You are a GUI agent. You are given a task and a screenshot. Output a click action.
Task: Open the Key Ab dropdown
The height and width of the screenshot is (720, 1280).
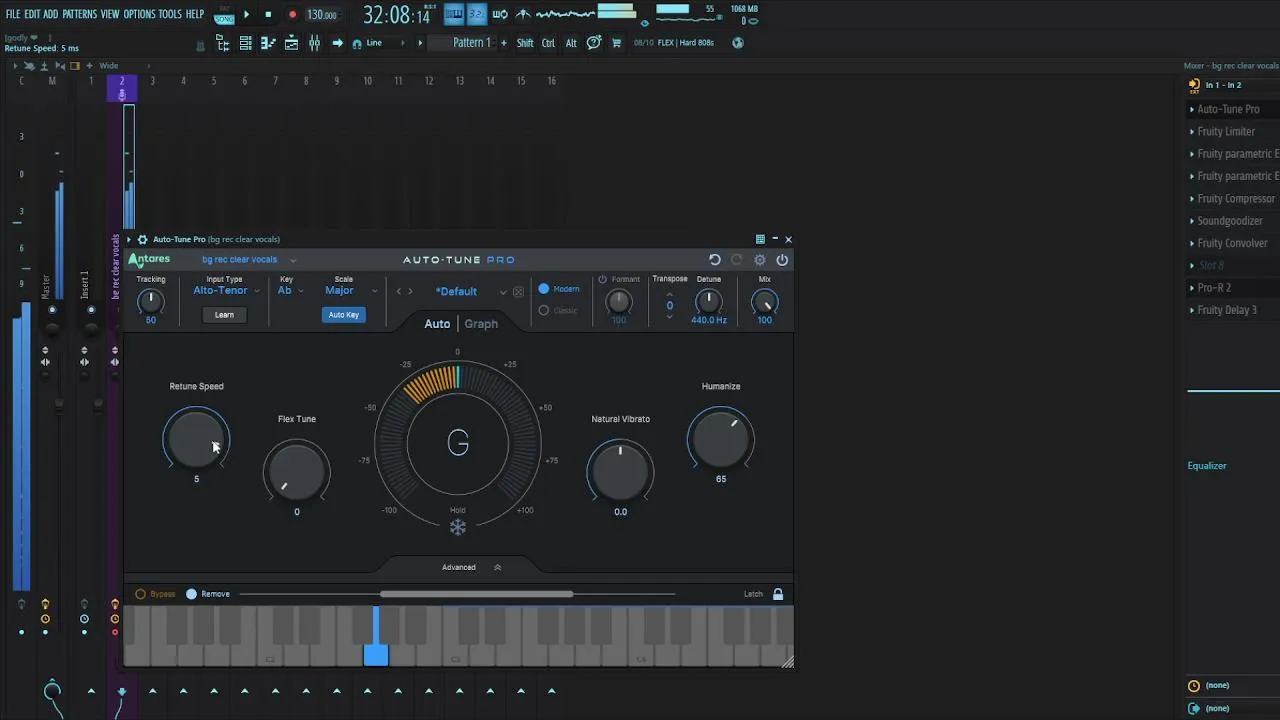pos(290,291)
